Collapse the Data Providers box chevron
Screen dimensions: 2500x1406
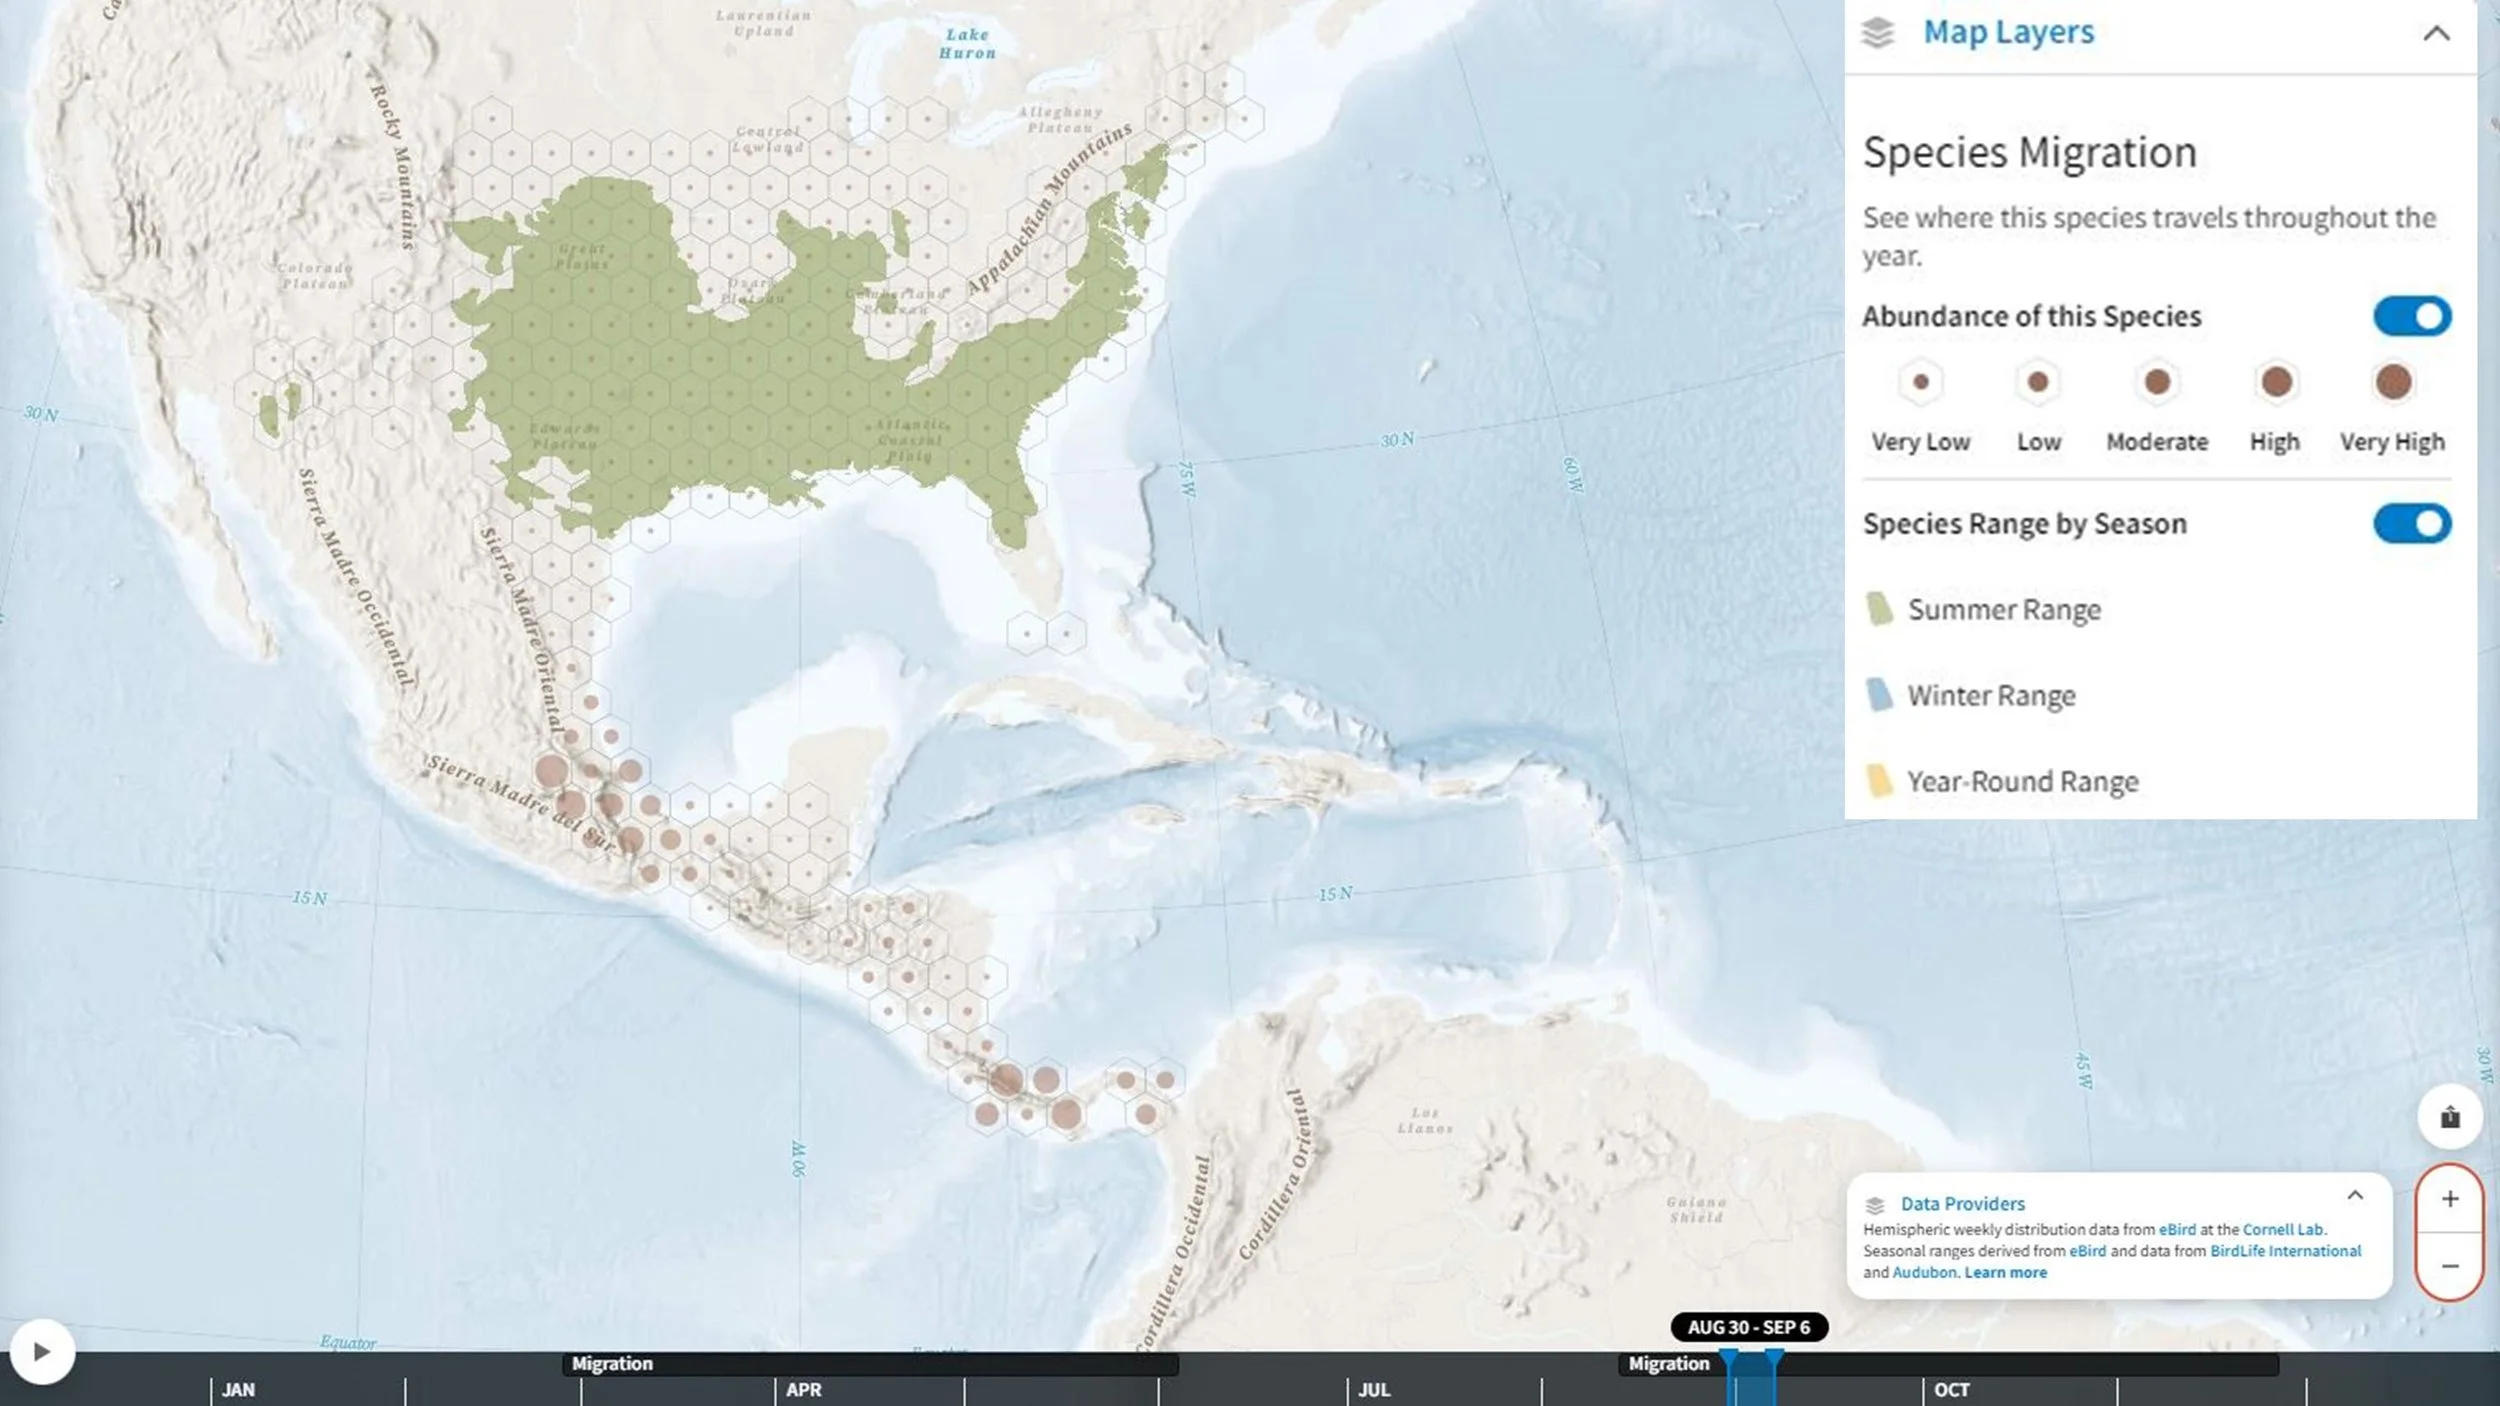[x=2355, y=1196]
